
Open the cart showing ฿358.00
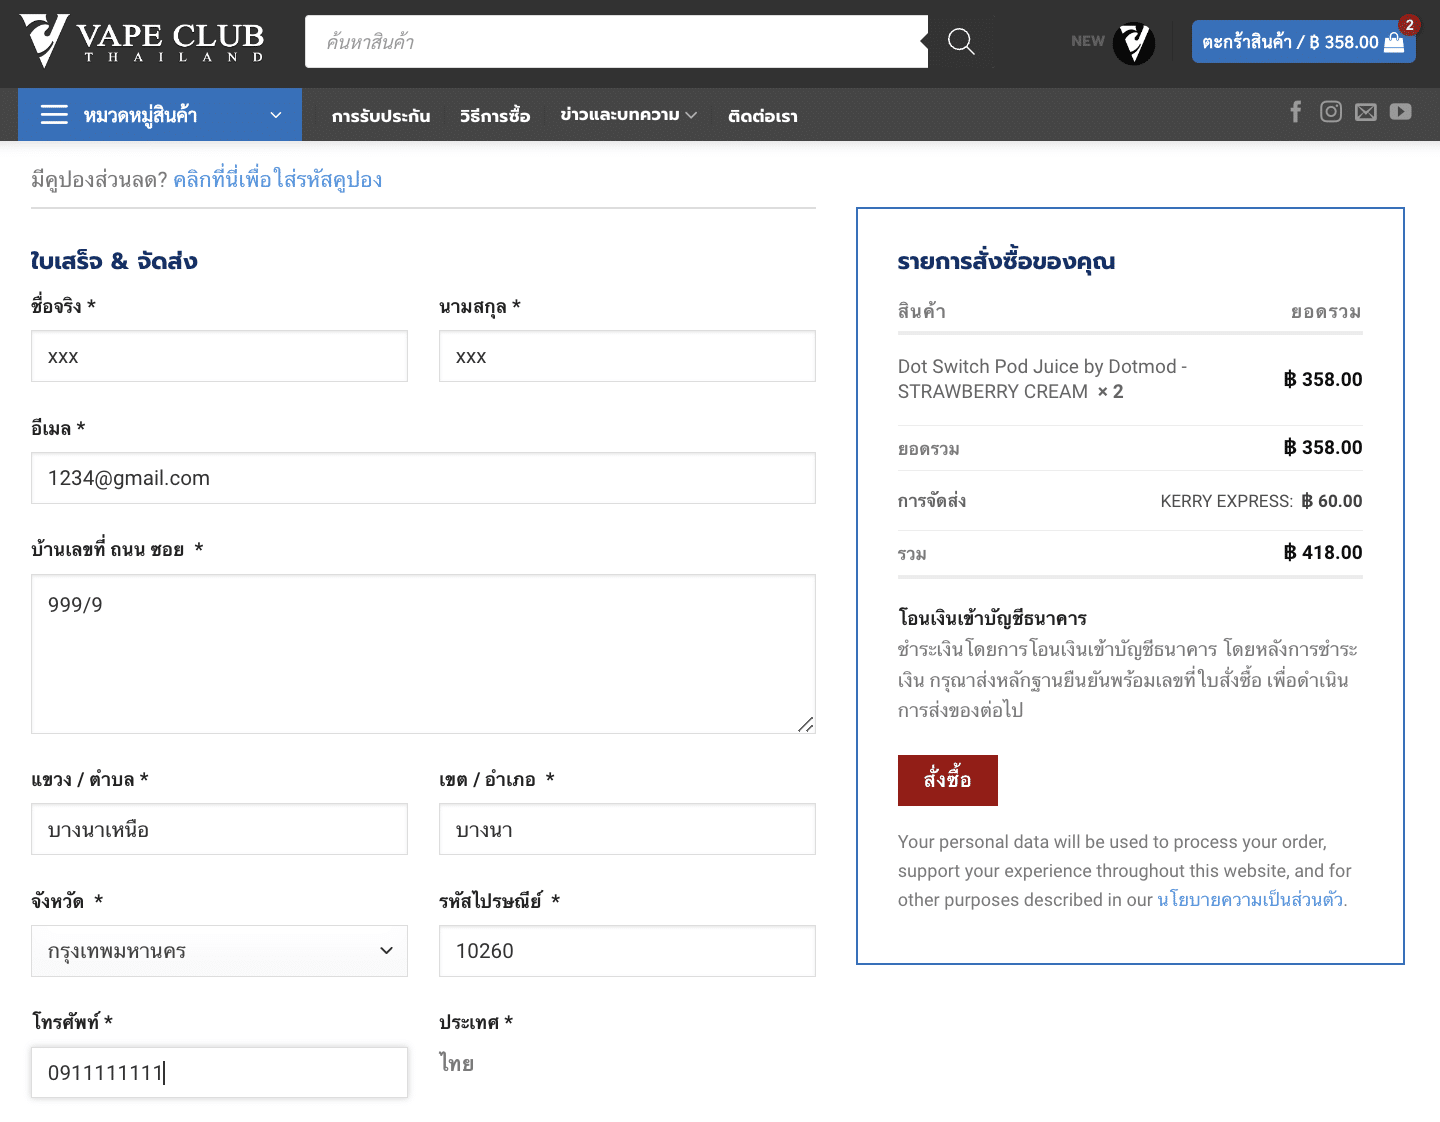click(1303, 42)
